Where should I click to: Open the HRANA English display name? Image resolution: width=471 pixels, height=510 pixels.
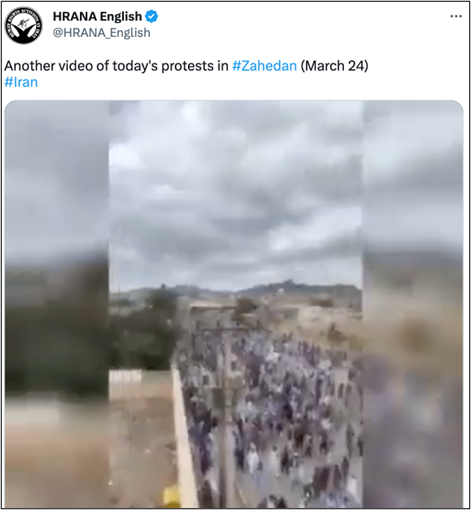point(97,16)
